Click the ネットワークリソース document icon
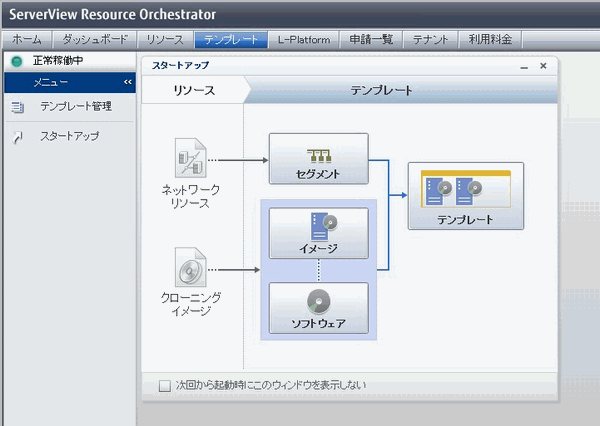 [x=191, y=158]
